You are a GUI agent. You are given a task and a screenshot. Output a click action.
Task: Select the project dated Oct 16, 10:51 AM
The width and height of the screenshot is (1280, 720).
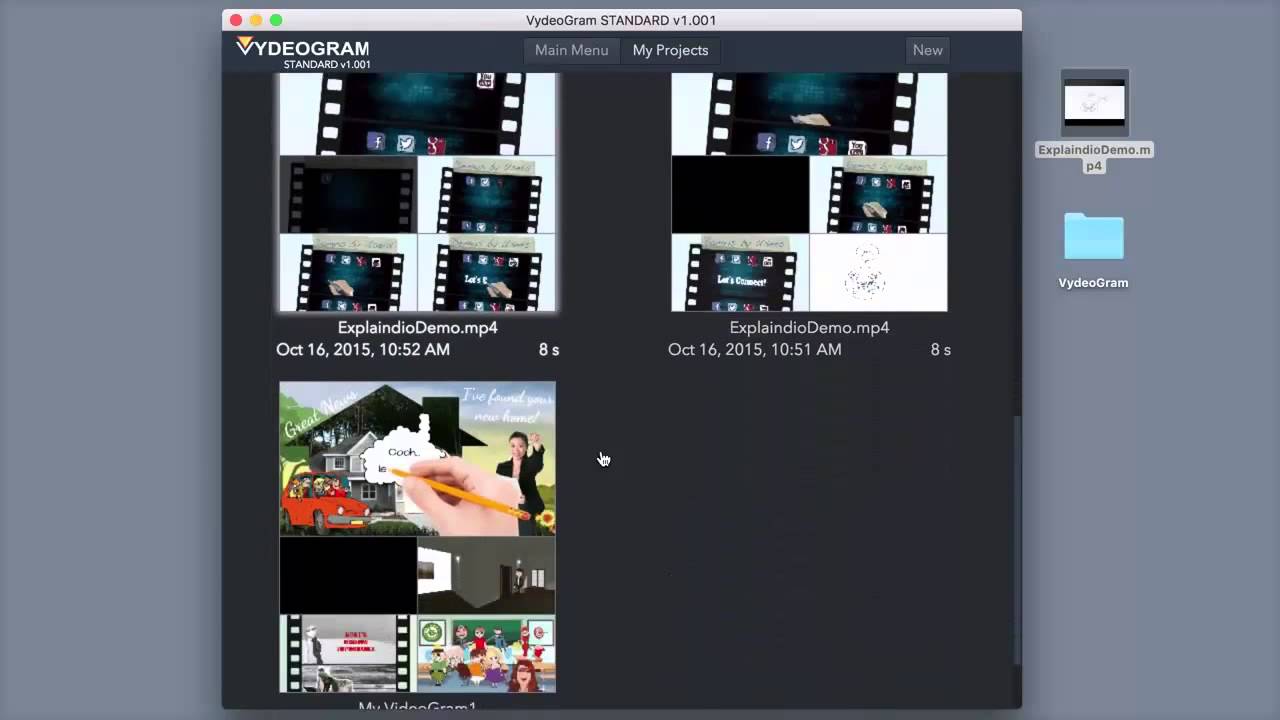(x=809, y=192)
